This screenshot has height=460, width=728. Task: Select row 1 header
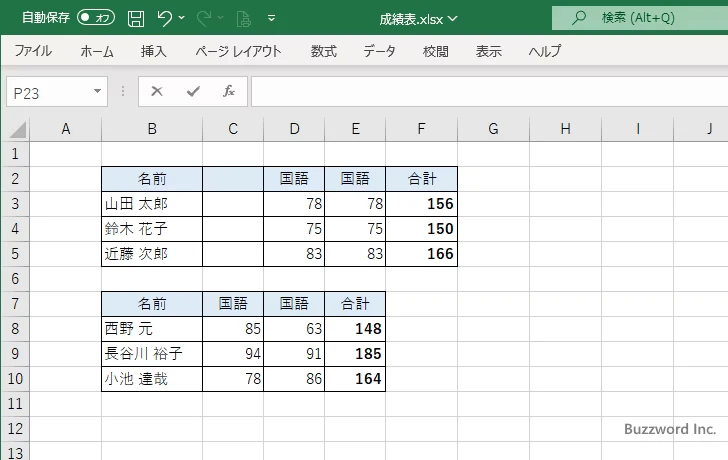(15, 154)
